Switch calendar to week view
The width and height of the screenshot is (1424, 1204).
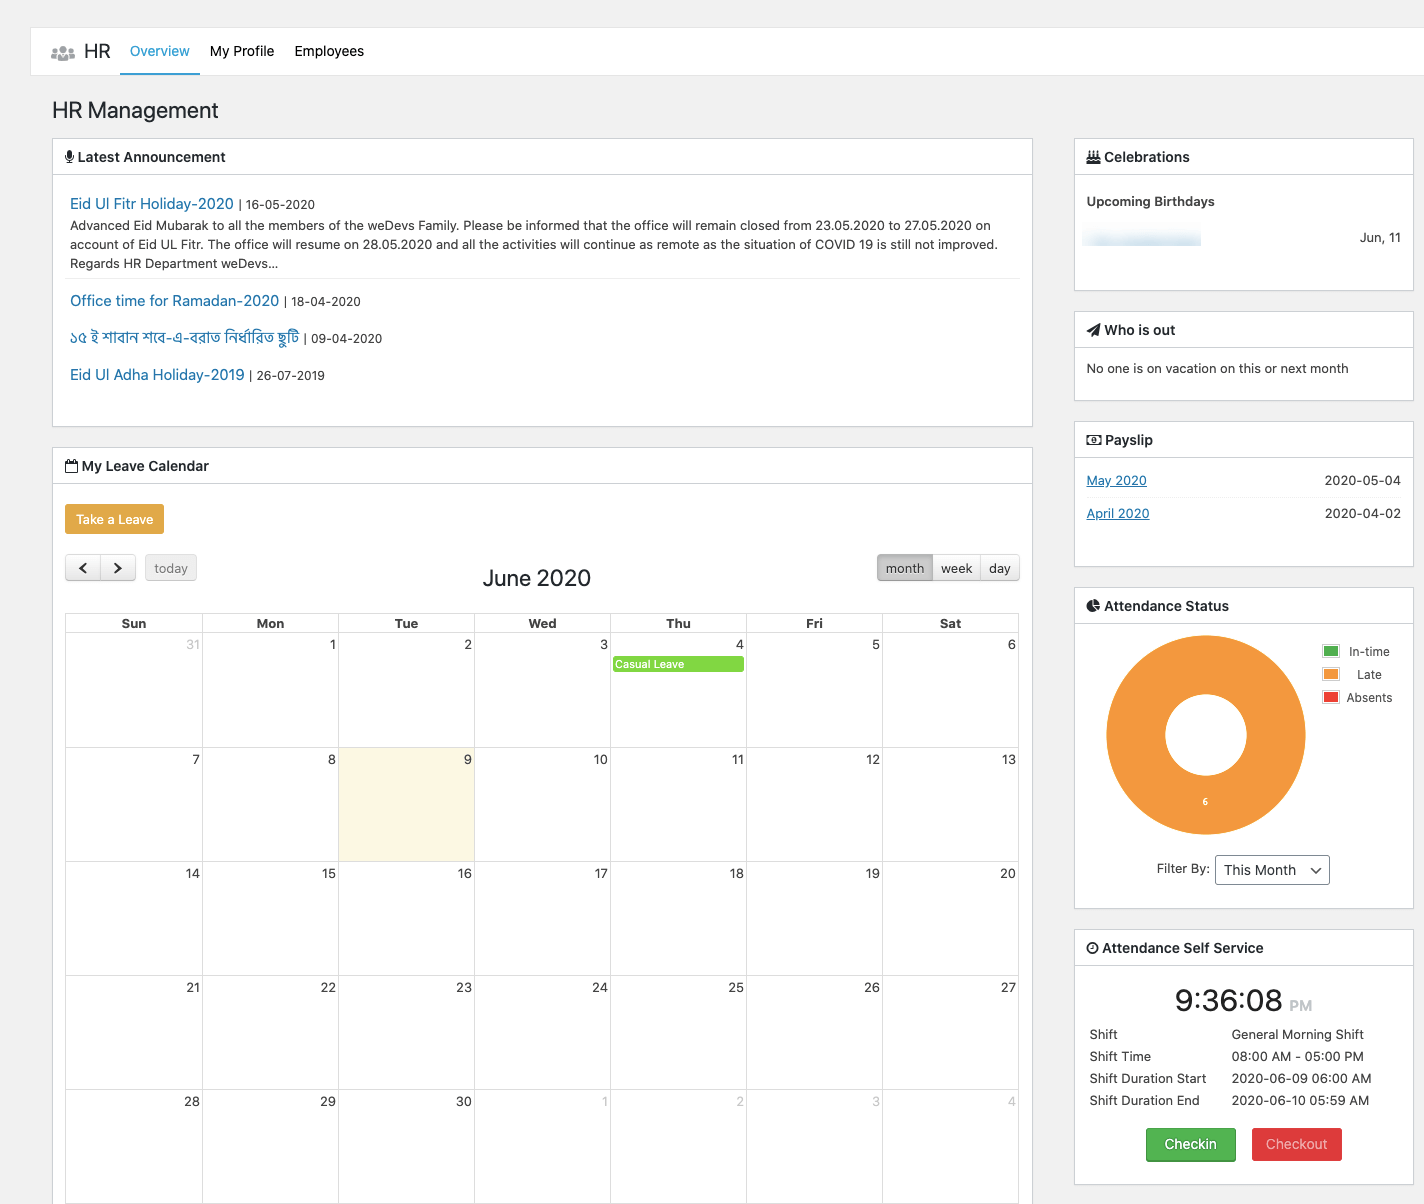pyautogui.click(x=956, y=567)
